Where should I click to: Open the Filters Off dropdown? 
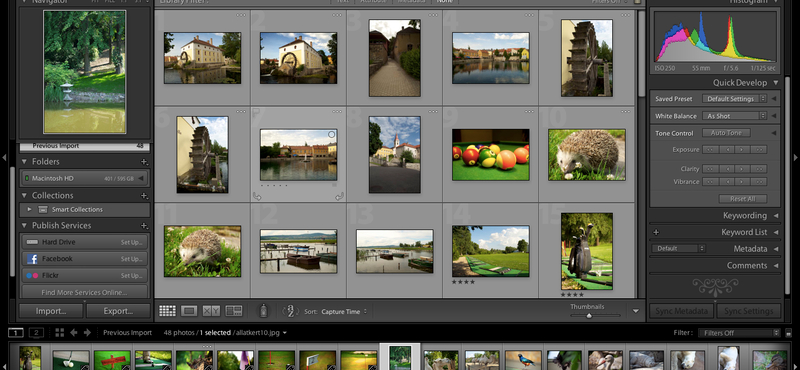pyautogui.click(x=739, y=333)
